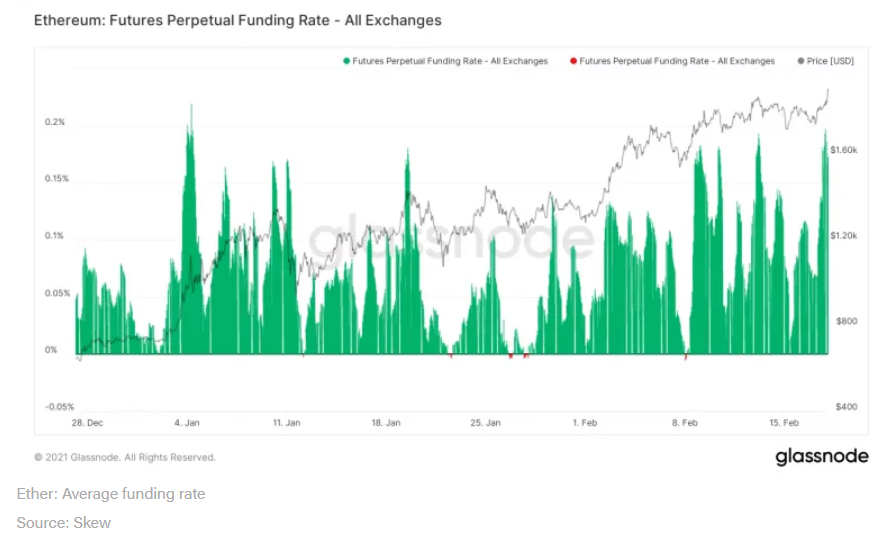Click the red series legend label text
895x544 pixels.
click(677, 61)
